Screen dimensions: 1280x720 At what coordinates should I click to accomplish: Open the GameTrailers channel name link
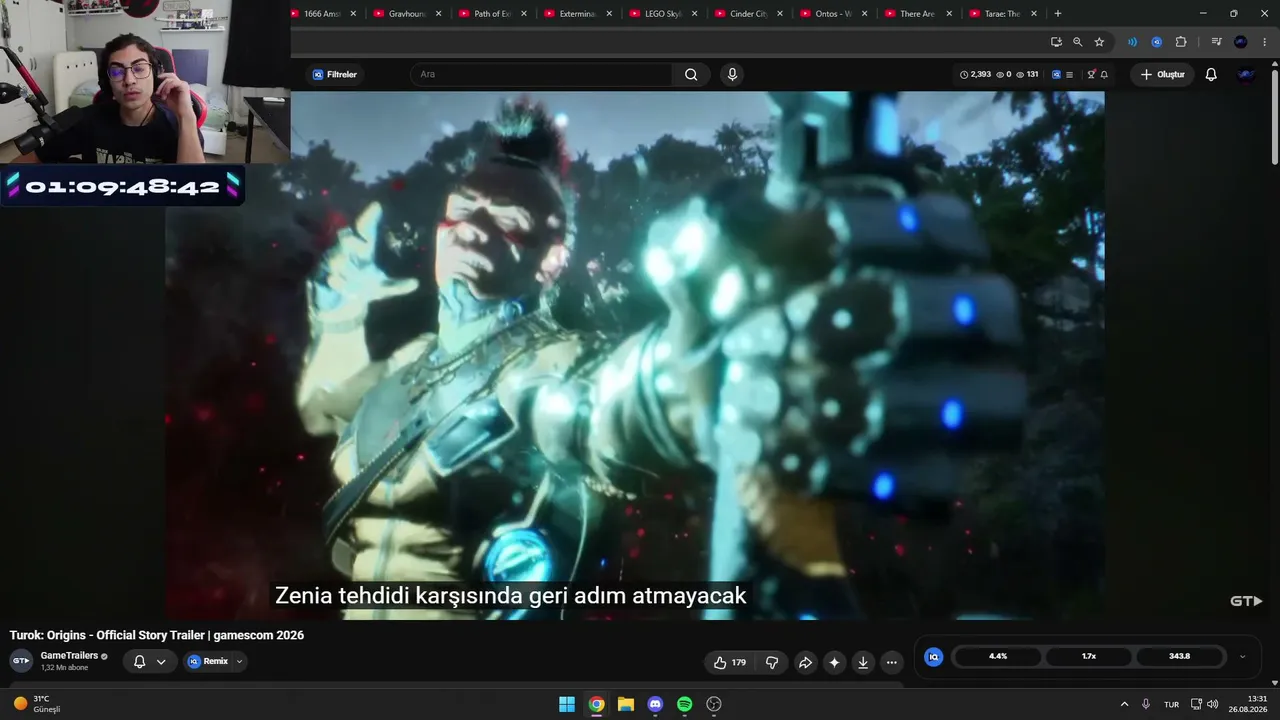click(69, 656)
